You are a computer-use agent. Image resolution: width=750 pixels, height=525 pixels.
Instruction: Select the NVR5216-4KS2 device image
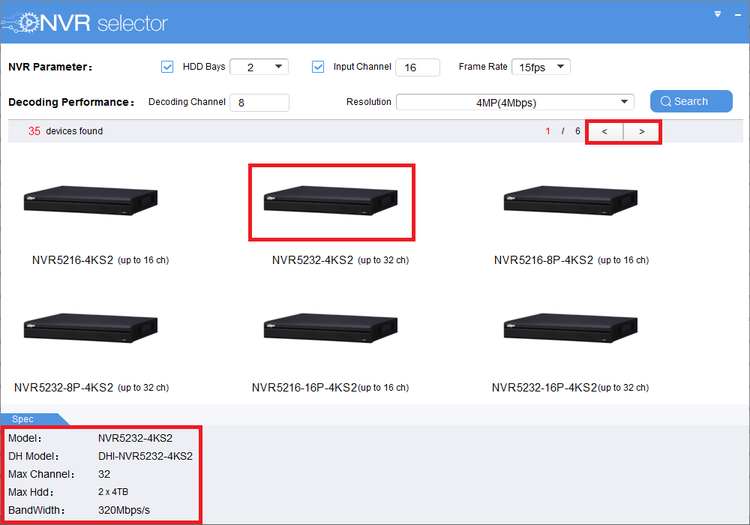(x=91, y=200)
